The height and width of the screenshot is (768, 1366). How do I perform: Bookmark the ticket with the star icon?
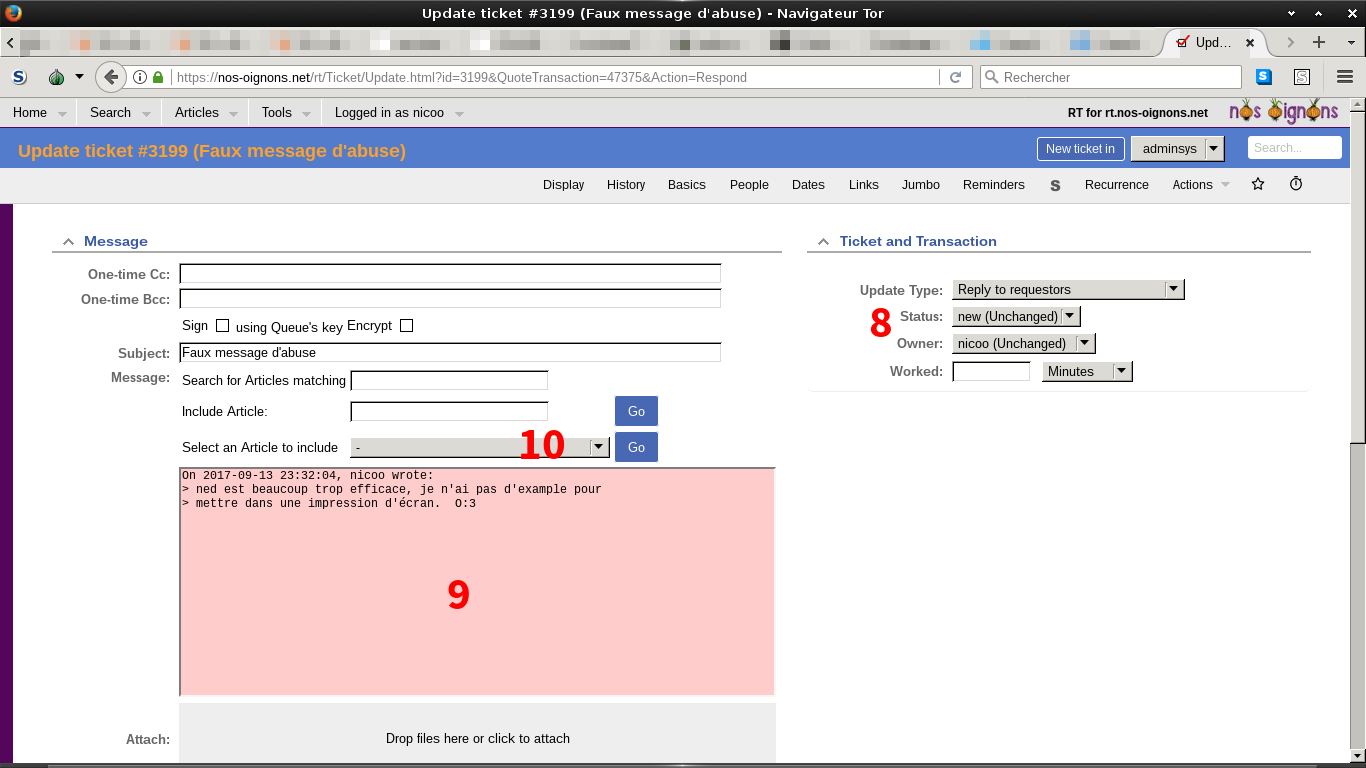(x=1258, y=184)
